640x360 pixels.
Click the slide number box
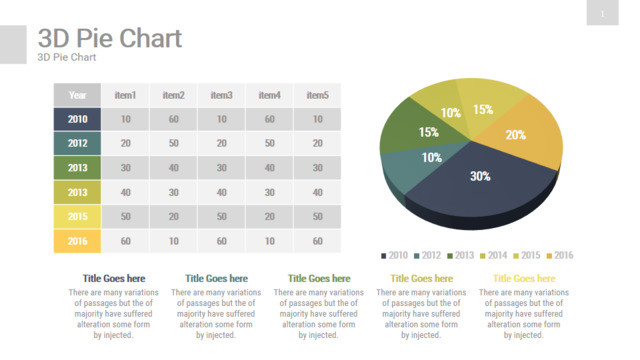pos(602,13)
